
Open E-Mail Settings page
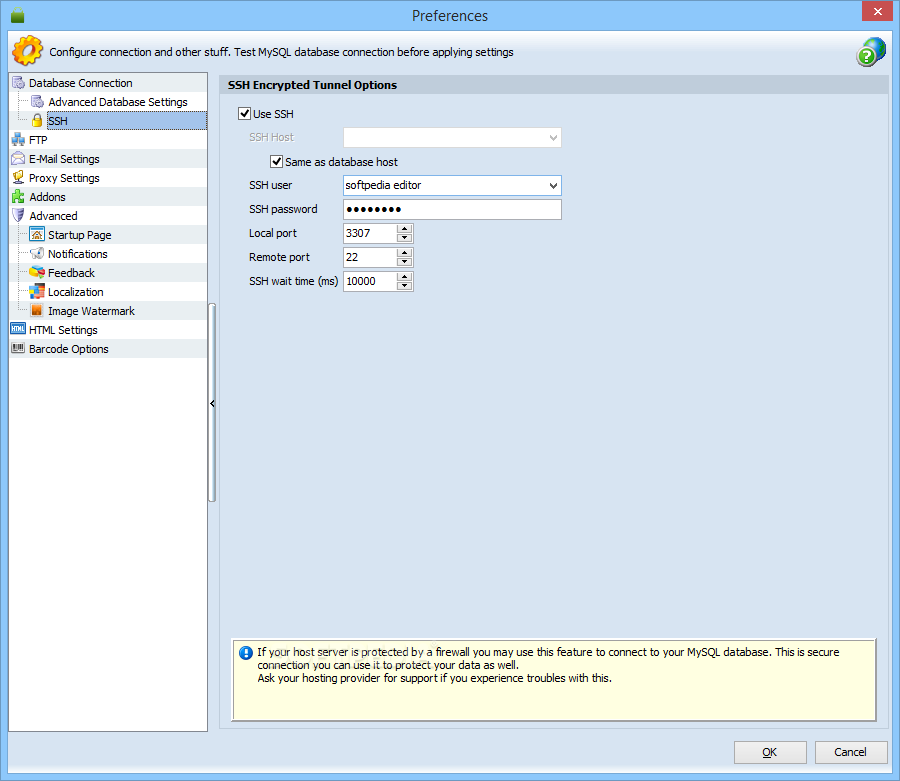(64, 158)
